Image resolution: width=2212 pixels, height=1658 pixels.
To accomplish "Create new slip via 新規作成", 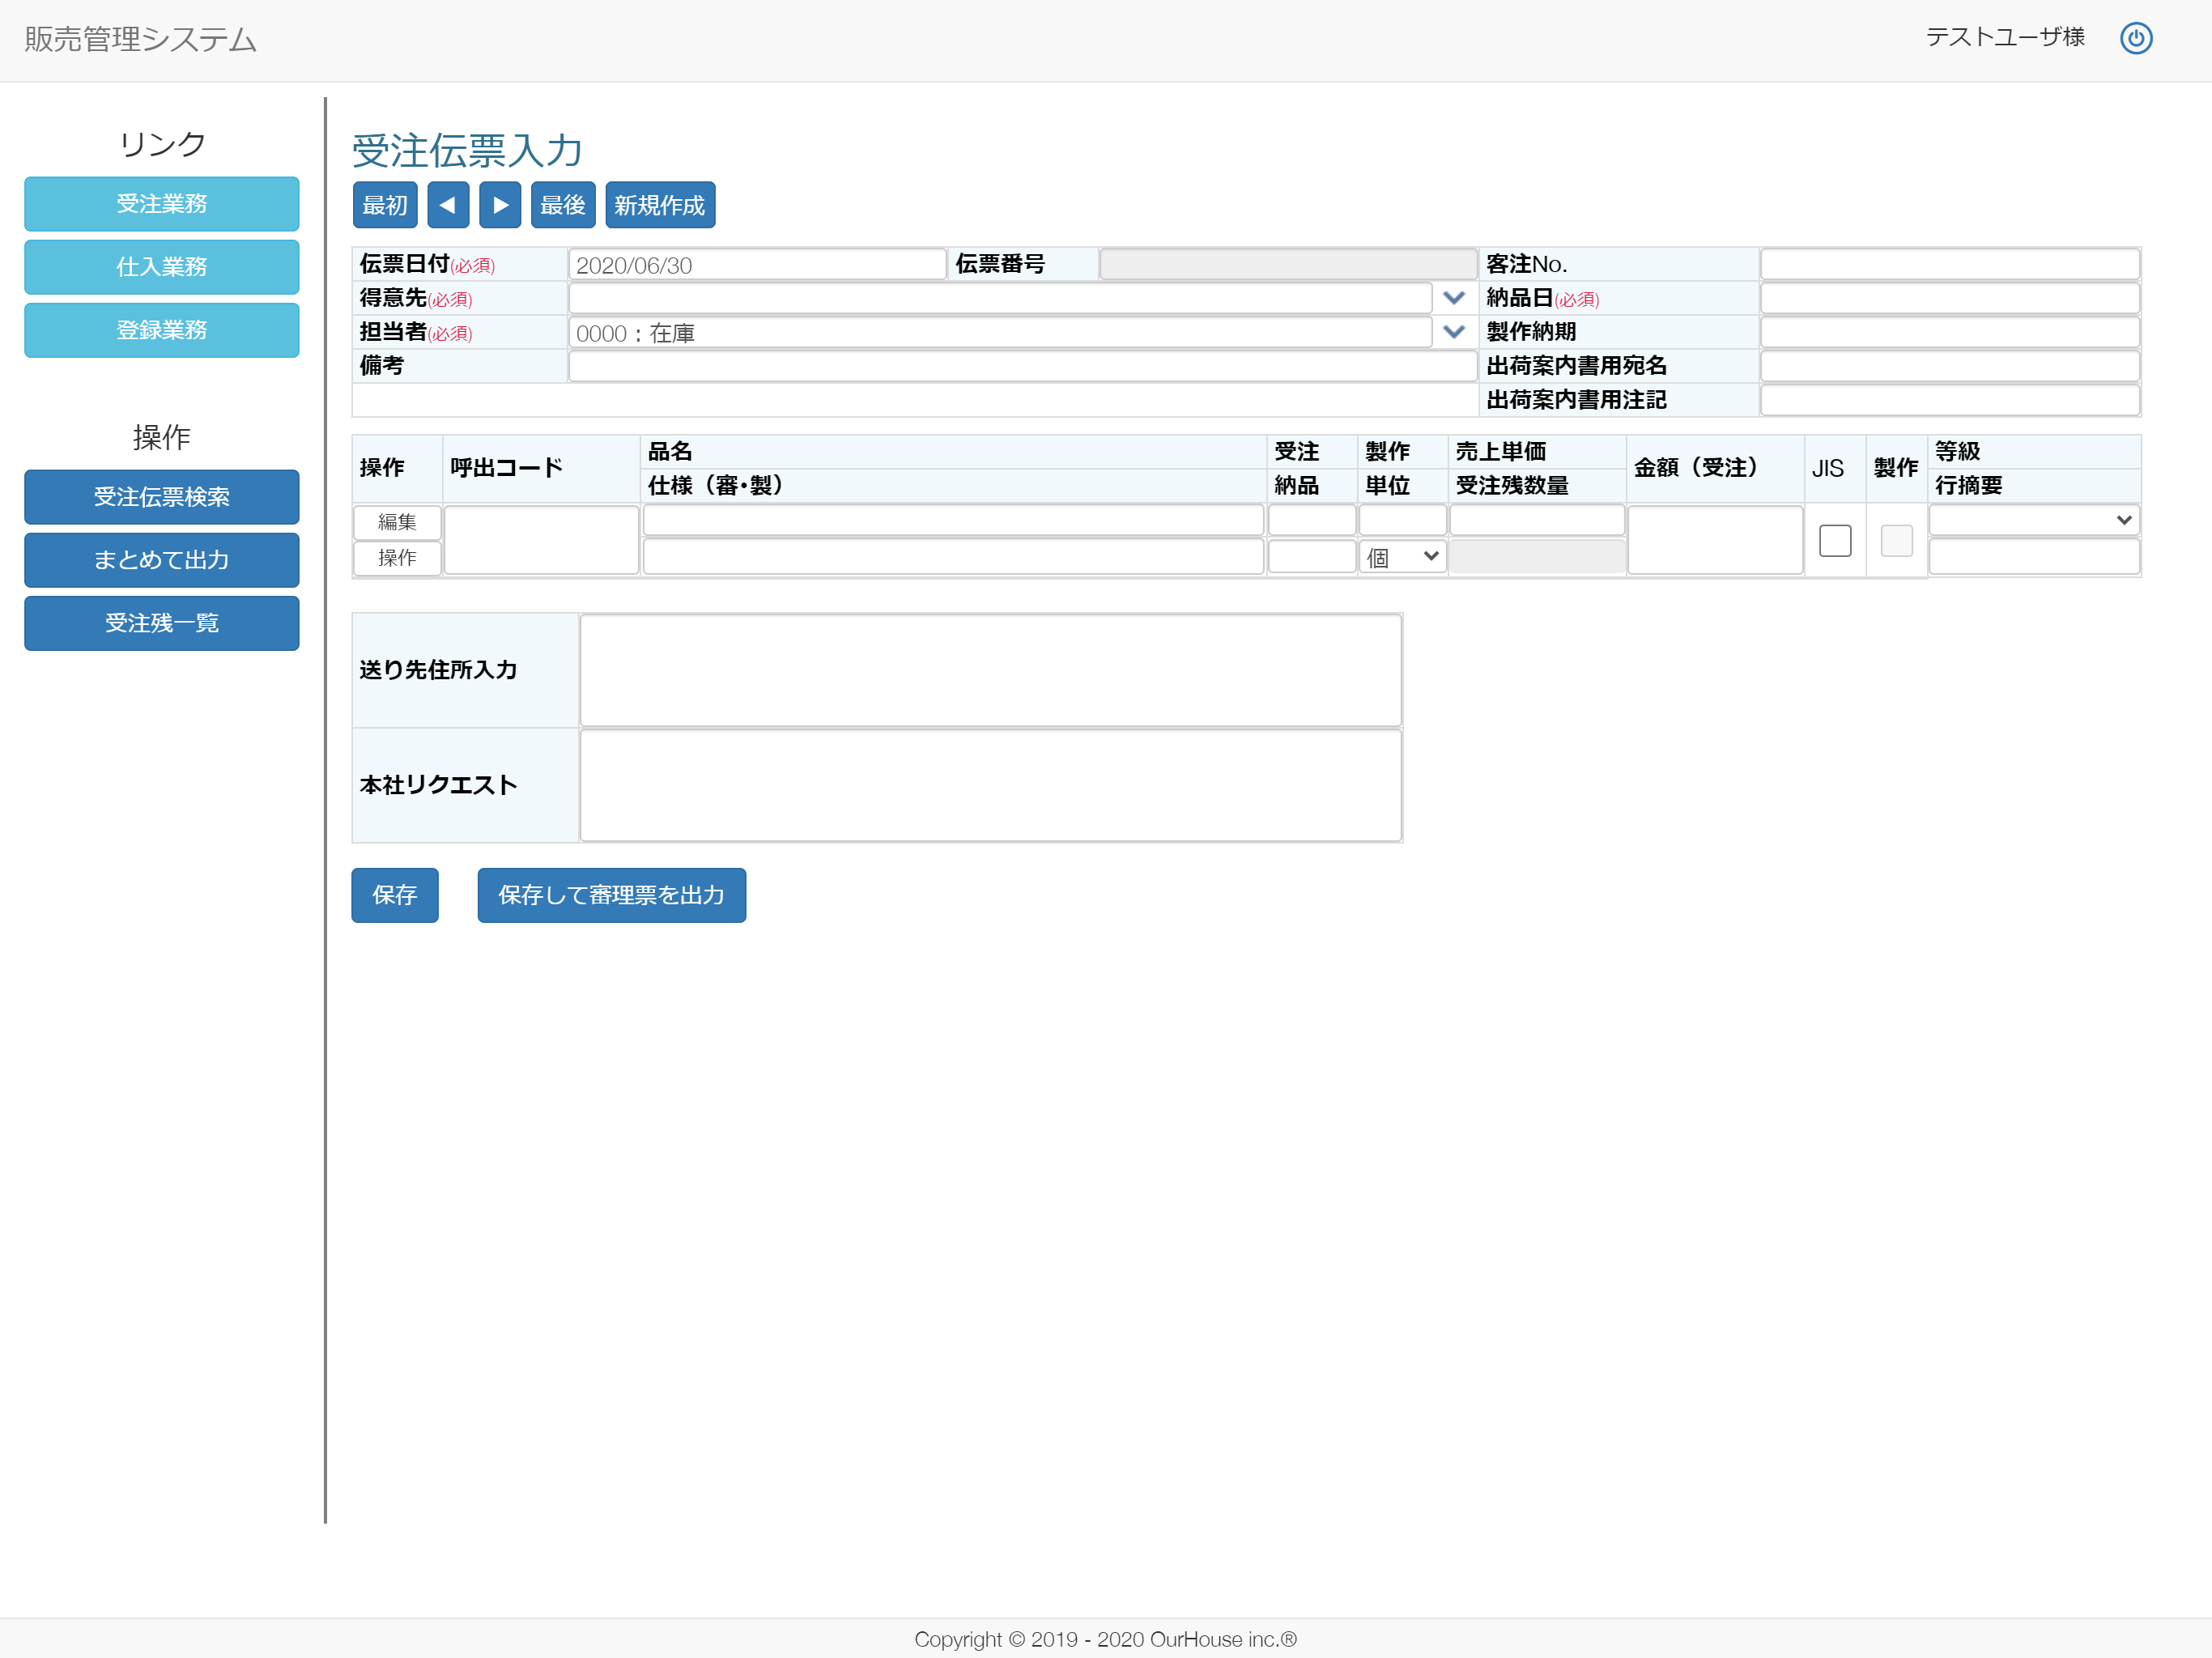I will click(659, 205).
